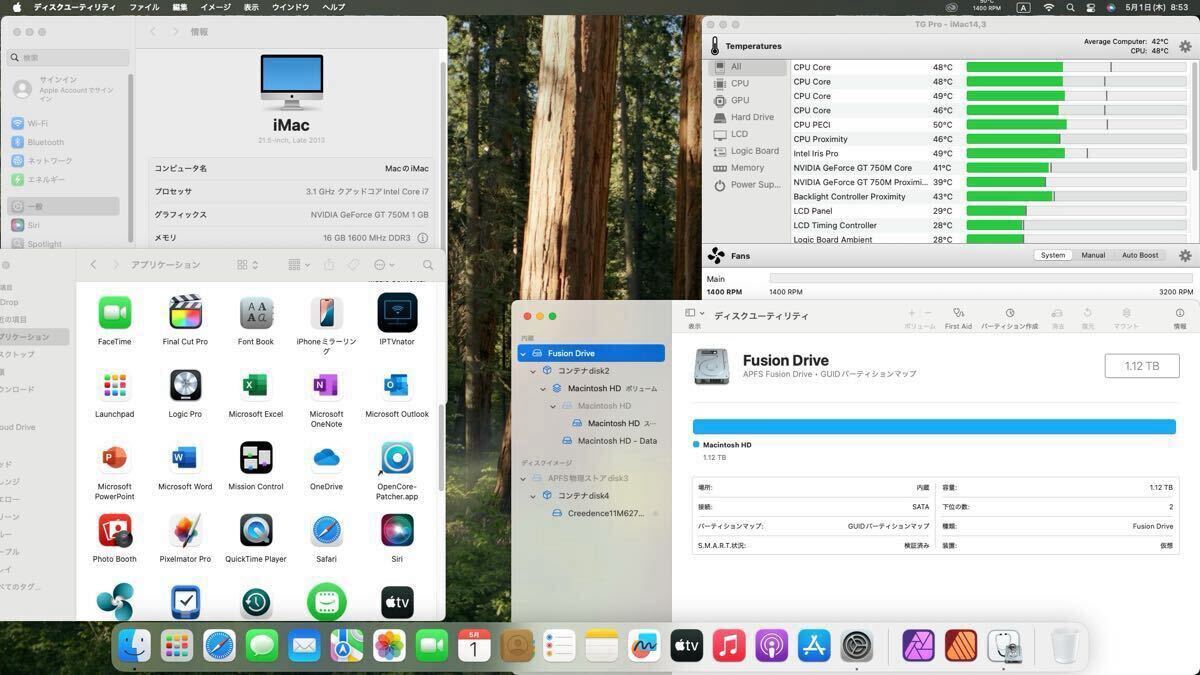Screen dimensions: 1200x675
Task: Open the Fans section settings gear
Action: (1185, 256)
